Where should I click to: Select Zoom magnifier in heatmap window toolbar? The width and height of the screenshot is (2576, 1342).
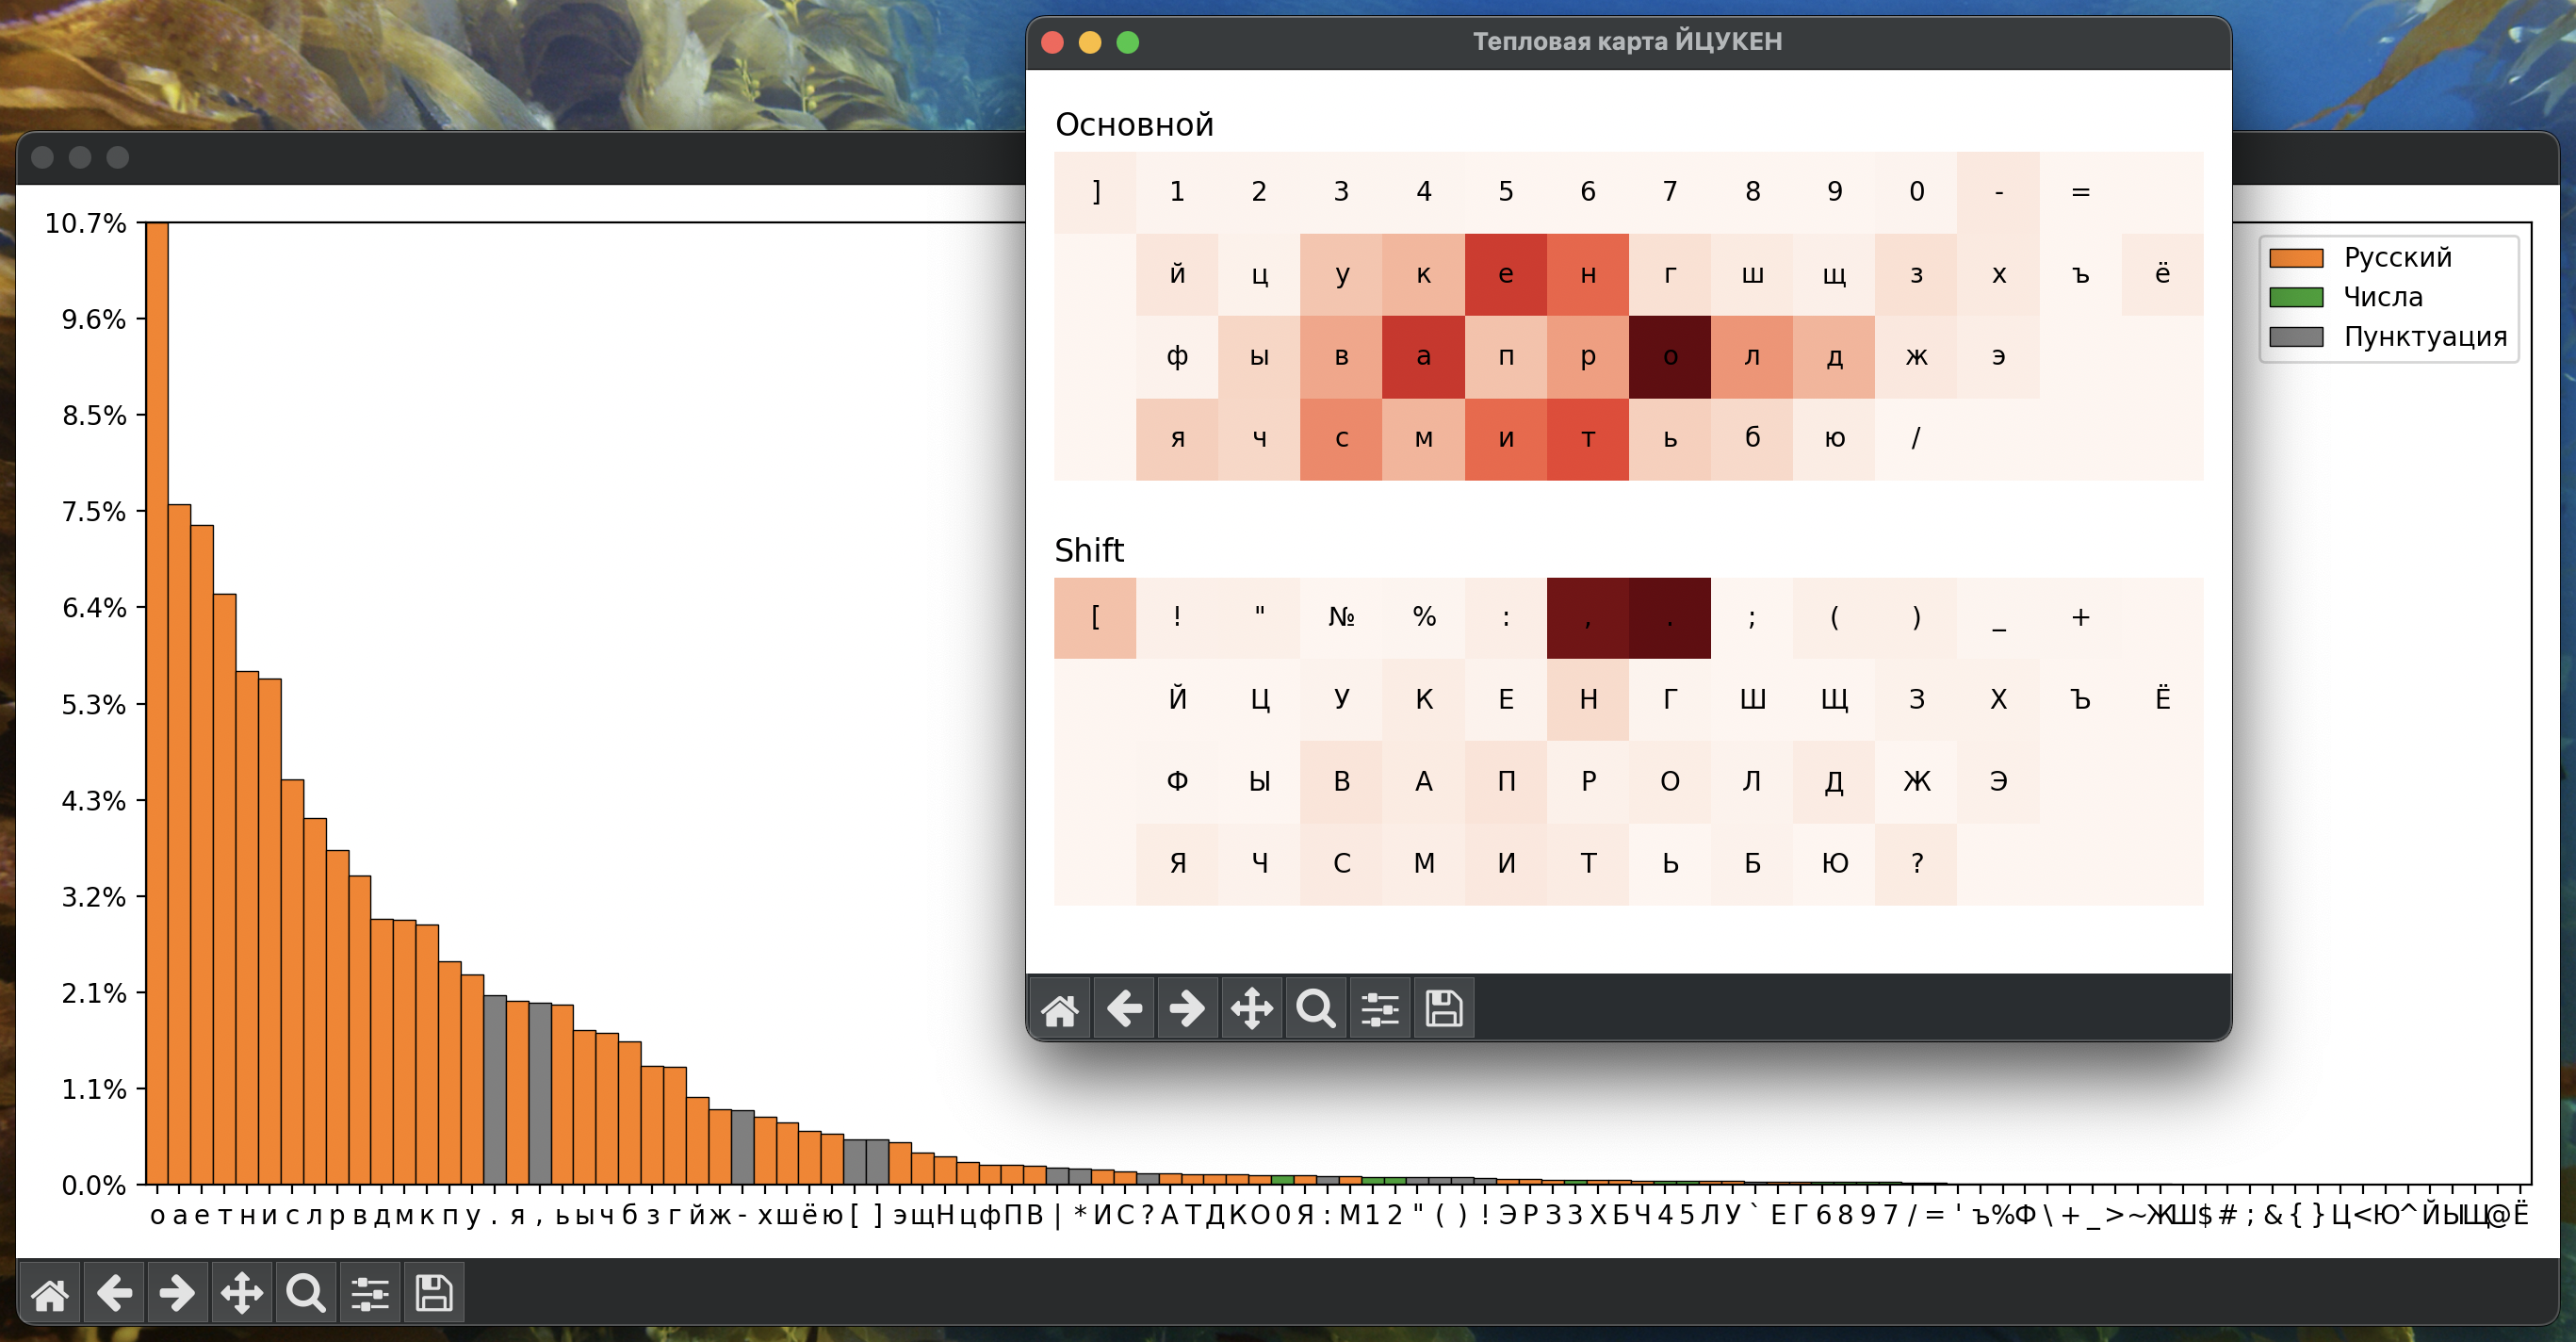point(1315,1008)
